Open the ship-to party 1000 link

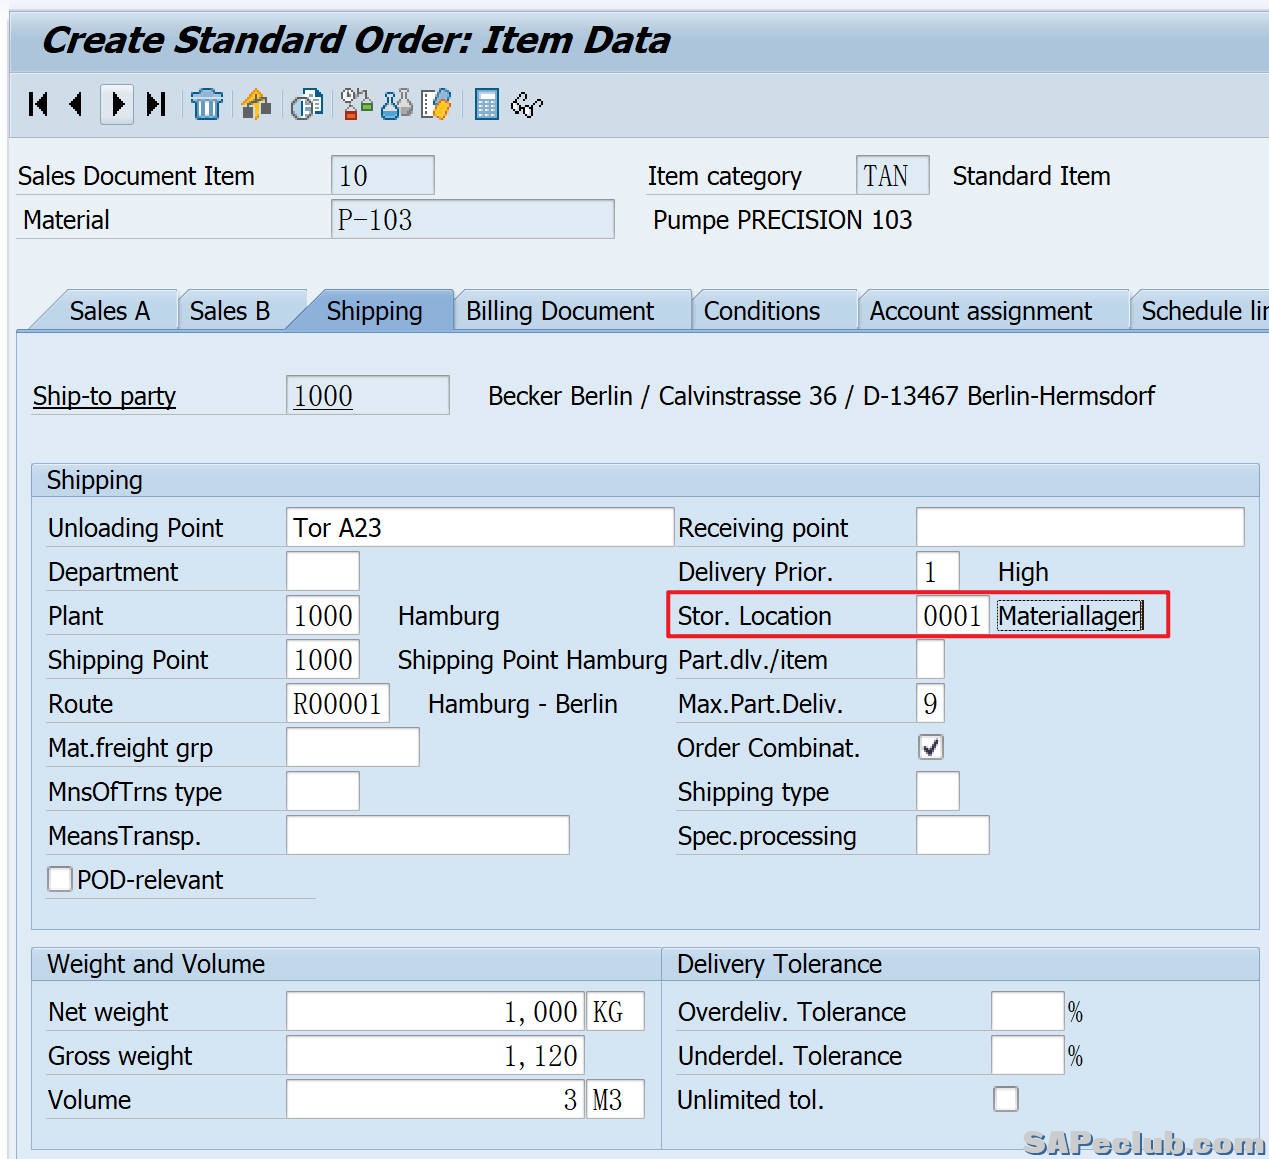coord(323,396)
